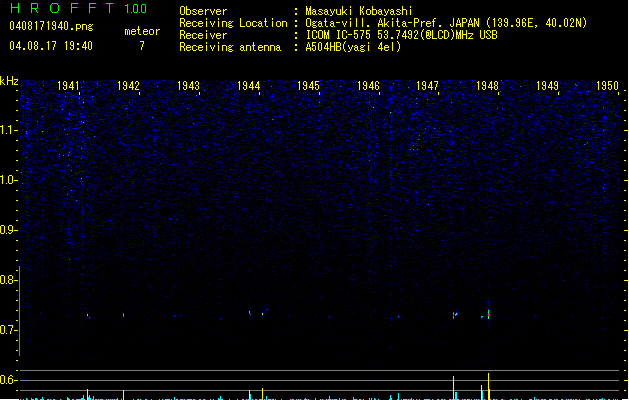Click the file name 0408171940.png
The width and height of the screenshot is (629, 400).
pos(51,26)
